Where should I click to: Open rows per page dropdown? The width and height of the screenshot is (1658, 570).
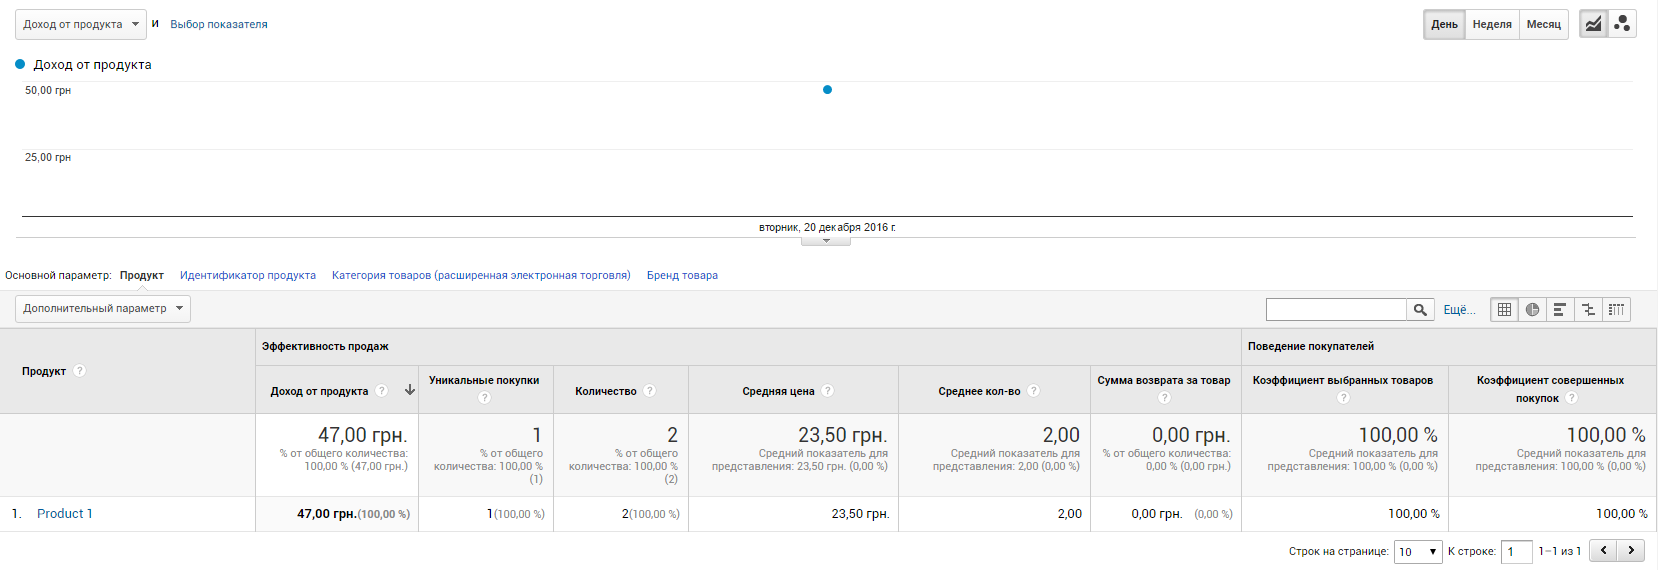click(1418, 551)
